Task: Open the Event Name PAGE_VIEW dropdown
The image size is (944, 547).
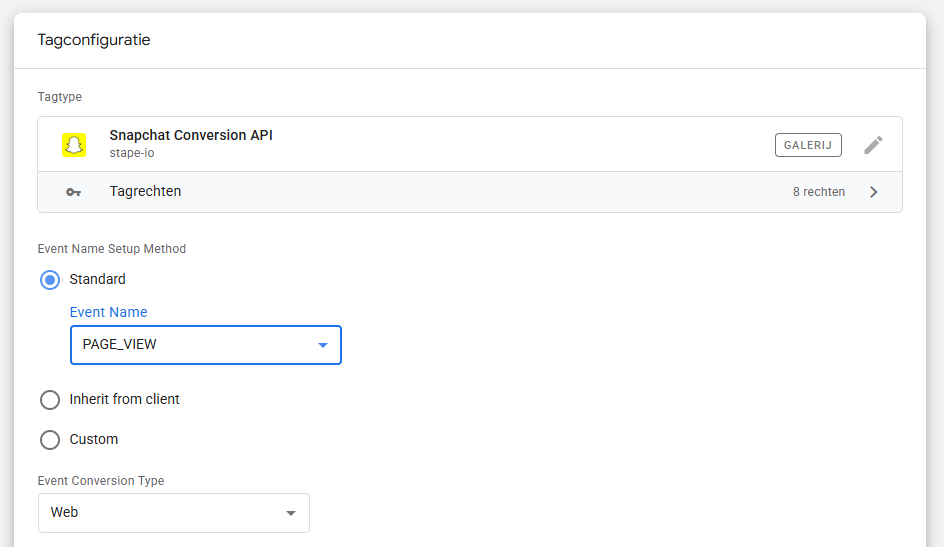Action: pos(205,345)
